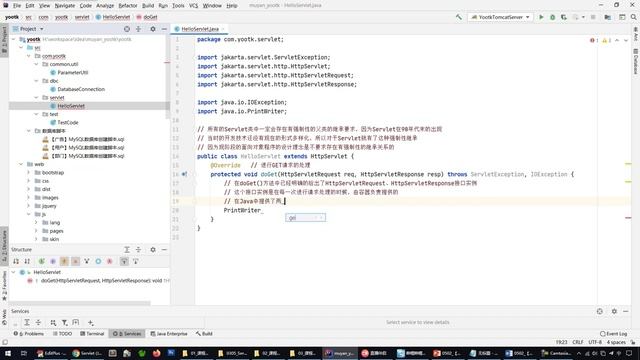
Task: Collapse the com.yootk package node
Action: (x=29, y=56)
